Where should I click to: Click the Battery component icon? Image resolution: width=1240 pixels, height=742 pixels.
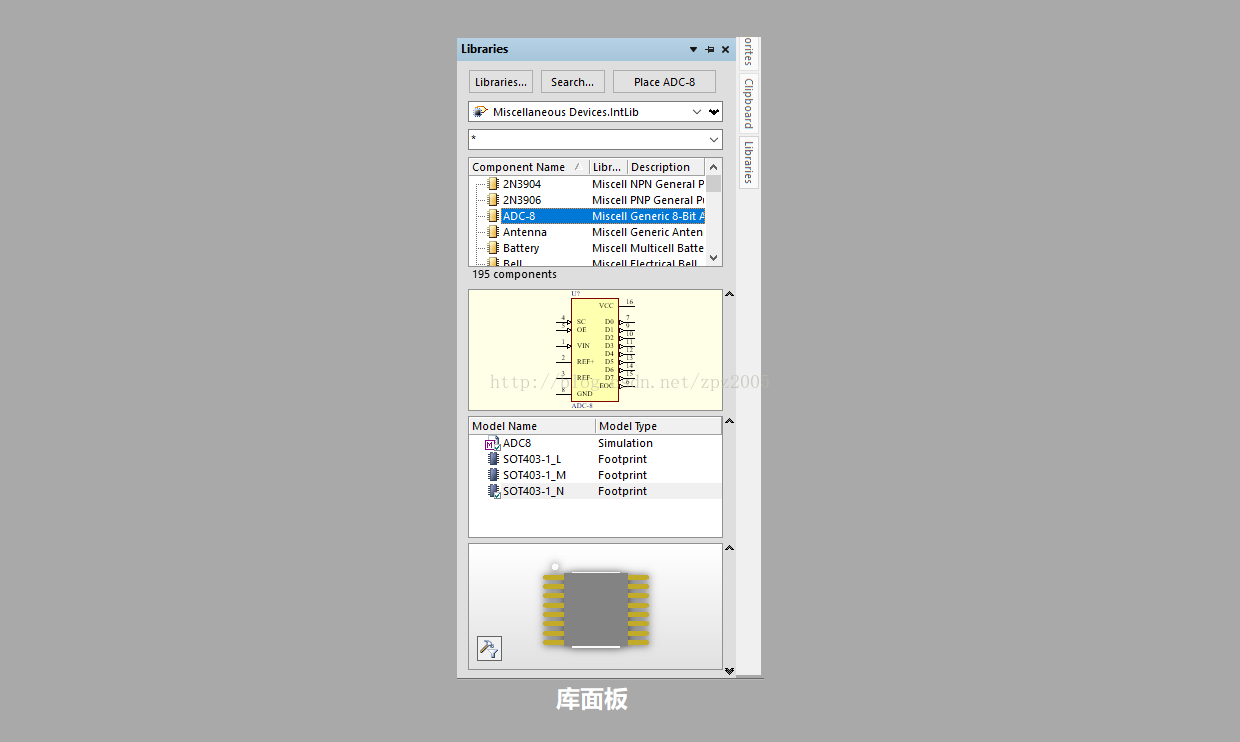click(493, 248)
